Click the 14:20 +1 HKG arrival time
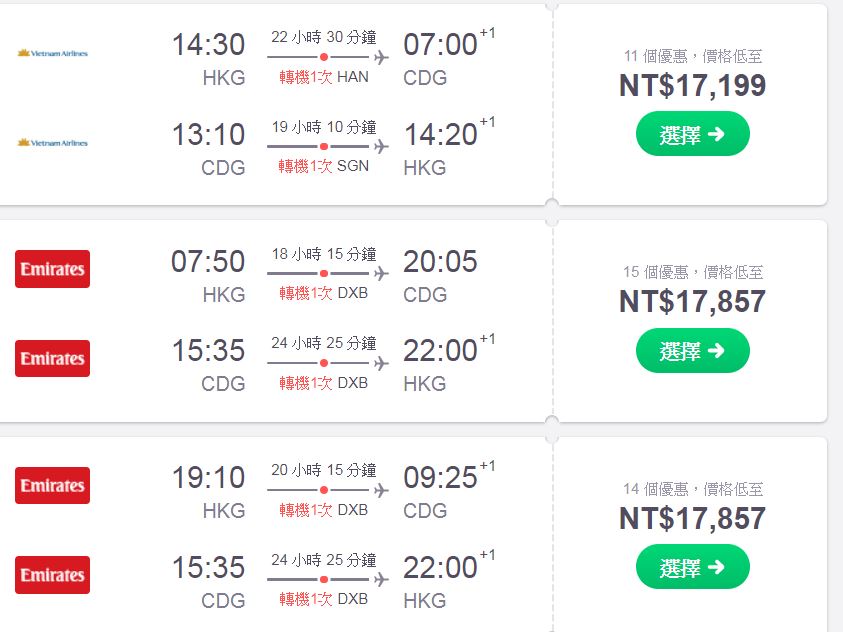843x632 pixels. pos(449,132)
